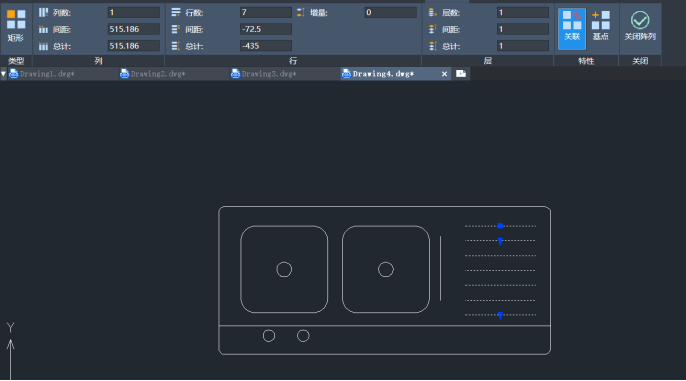
Task: Click the level 总计 total icon
Action: coord(433,46)
